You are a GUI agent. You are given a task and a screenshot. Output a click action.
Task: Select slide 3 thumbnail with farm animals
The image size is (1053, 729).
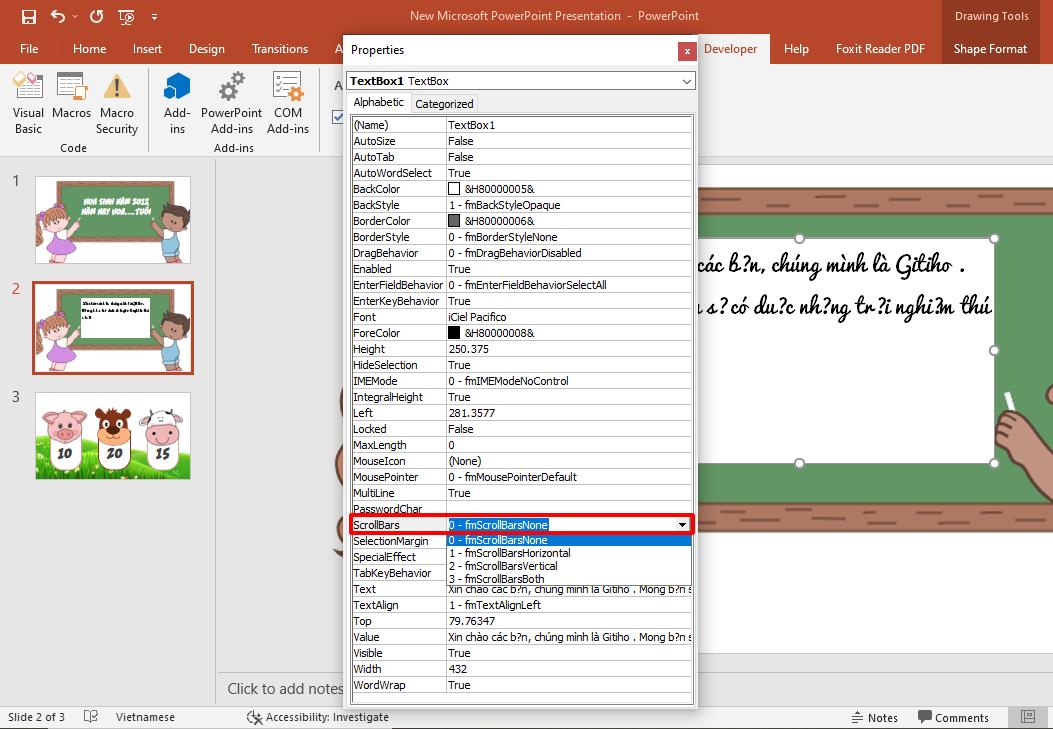112,436
